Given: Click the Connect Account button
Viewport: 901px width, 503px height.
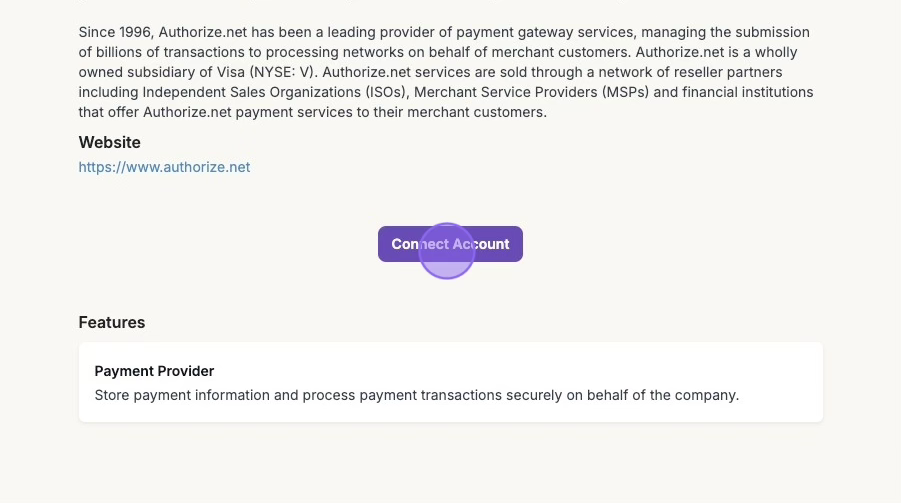Looking at the screenshot, I should [x=450, y=244].
